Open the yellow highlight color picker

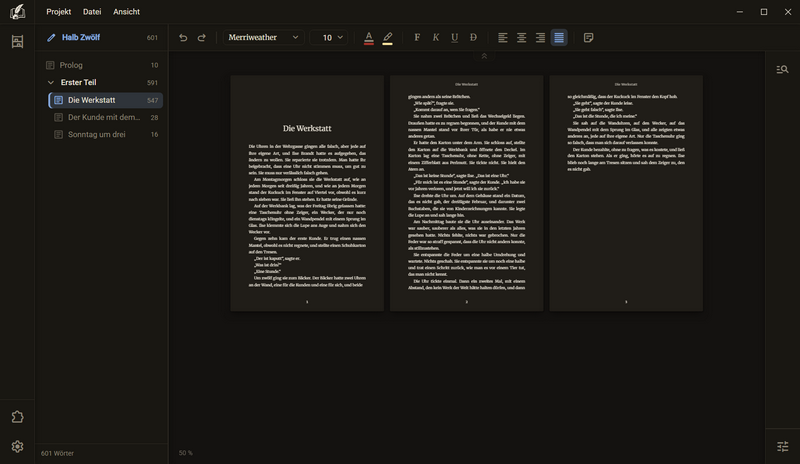[387, 37]
